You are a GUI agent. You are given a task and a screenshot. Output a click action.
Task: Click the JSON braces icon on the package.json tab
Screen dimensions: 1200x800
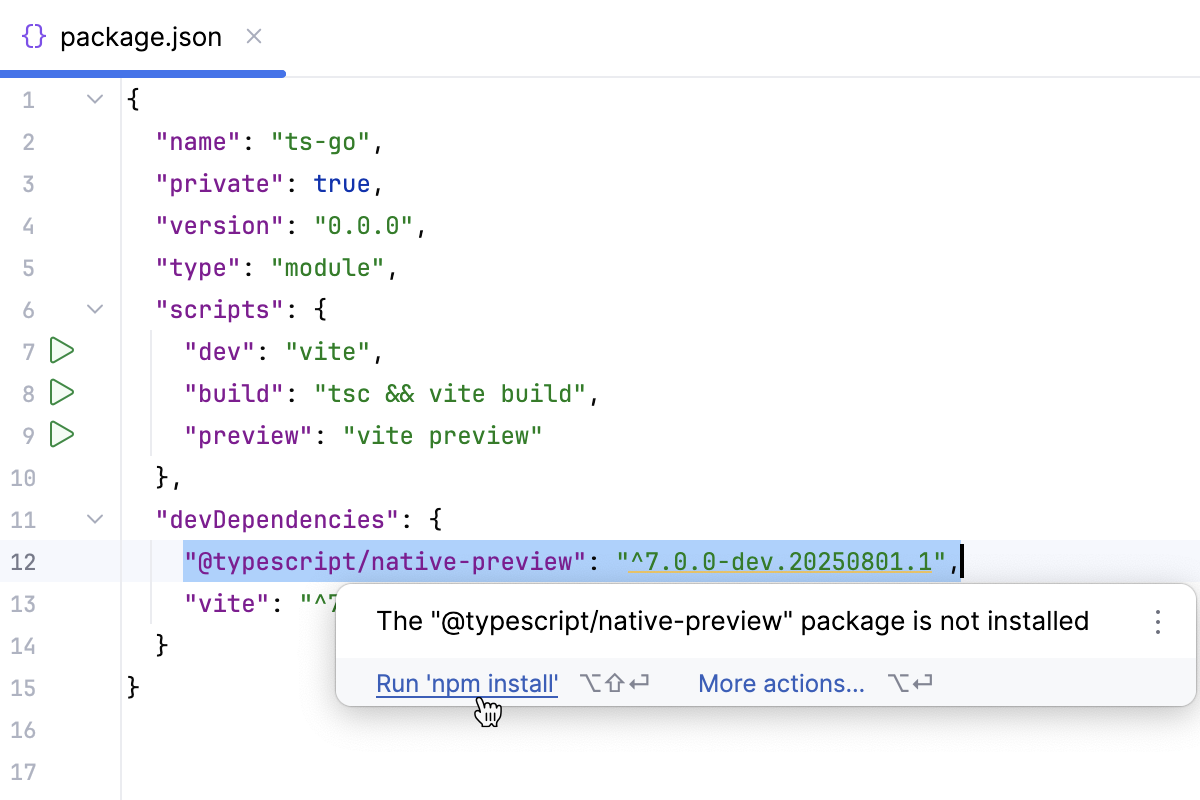click(x=33, y=36)
